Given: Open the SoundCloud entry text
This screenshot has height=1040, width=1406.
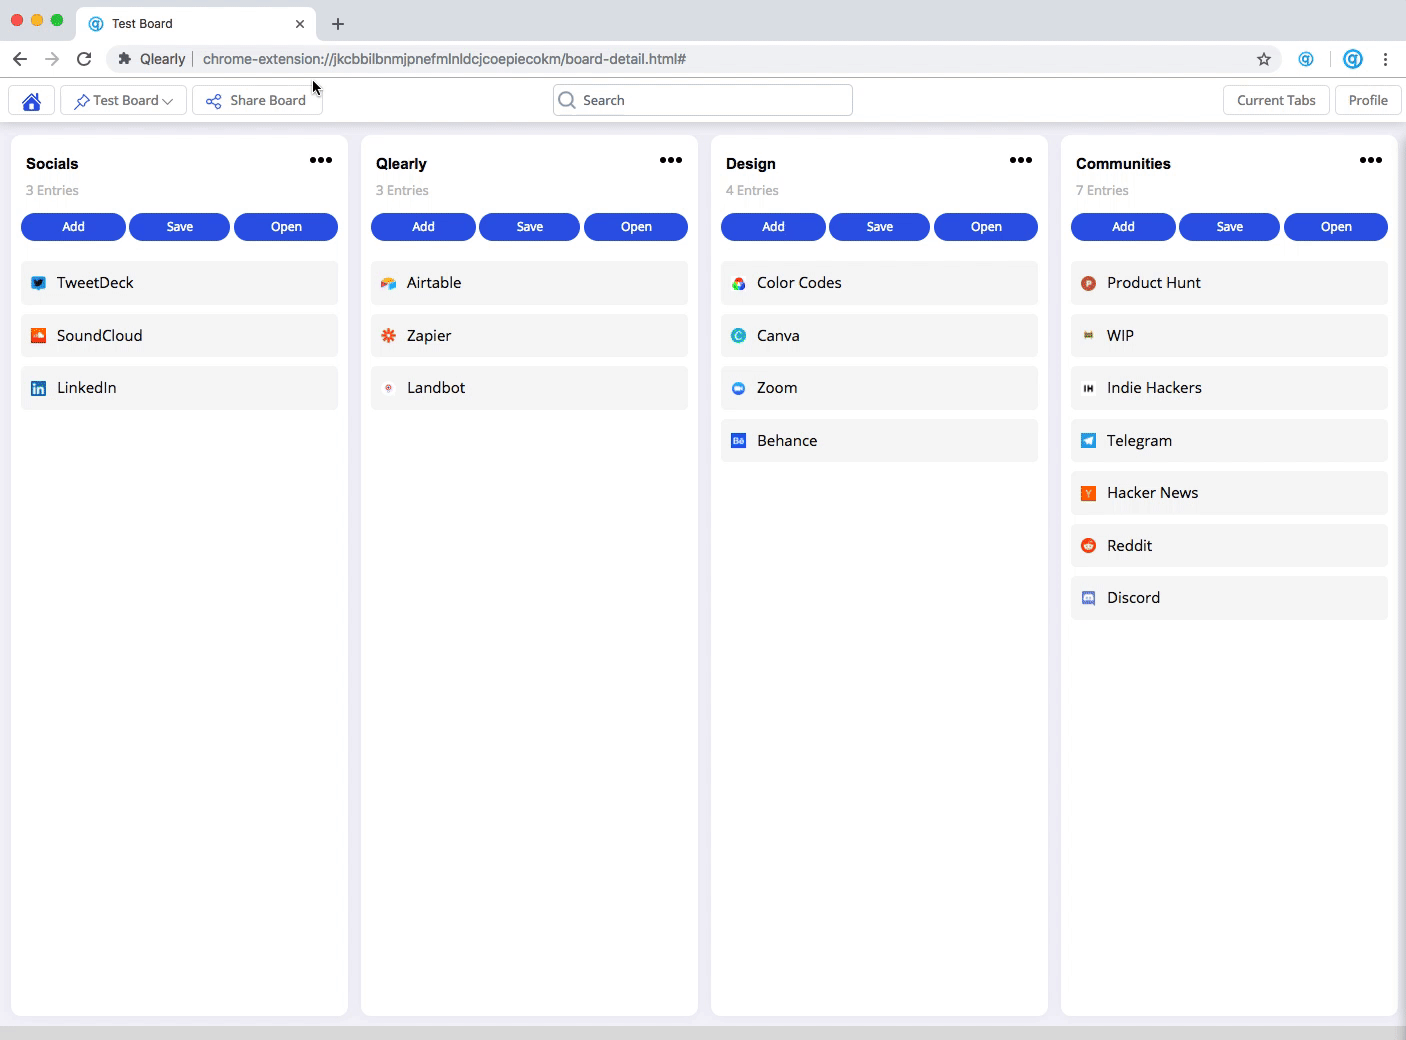Looking at the screenshot, I should coord(100,336).
